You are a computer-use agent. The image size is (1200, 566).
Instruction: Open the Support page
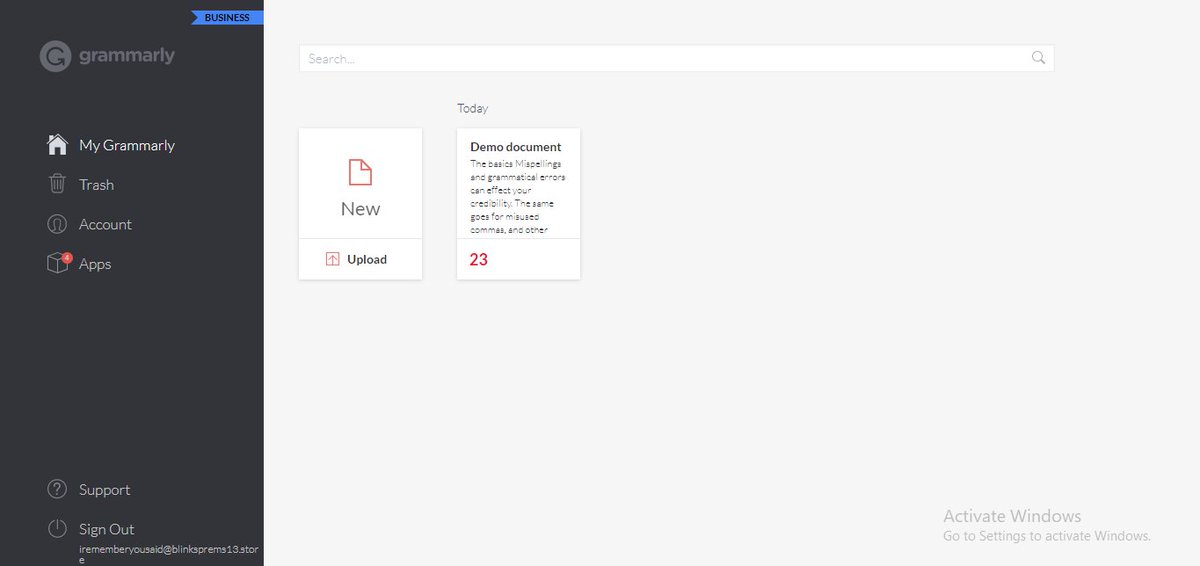(x=105, y=490)
